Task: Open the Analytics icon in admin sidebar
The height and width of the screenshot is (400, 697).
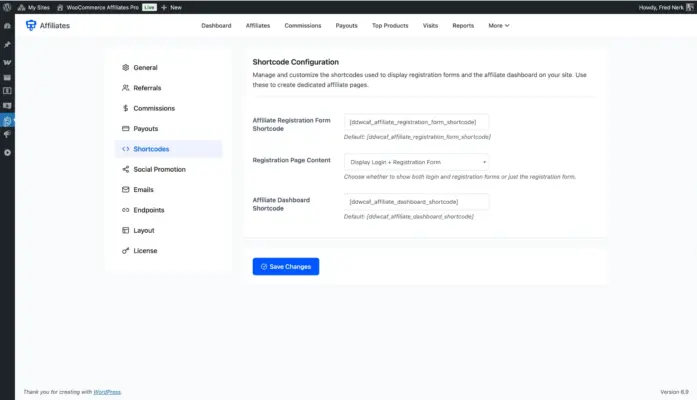Action: coord(7,106)
